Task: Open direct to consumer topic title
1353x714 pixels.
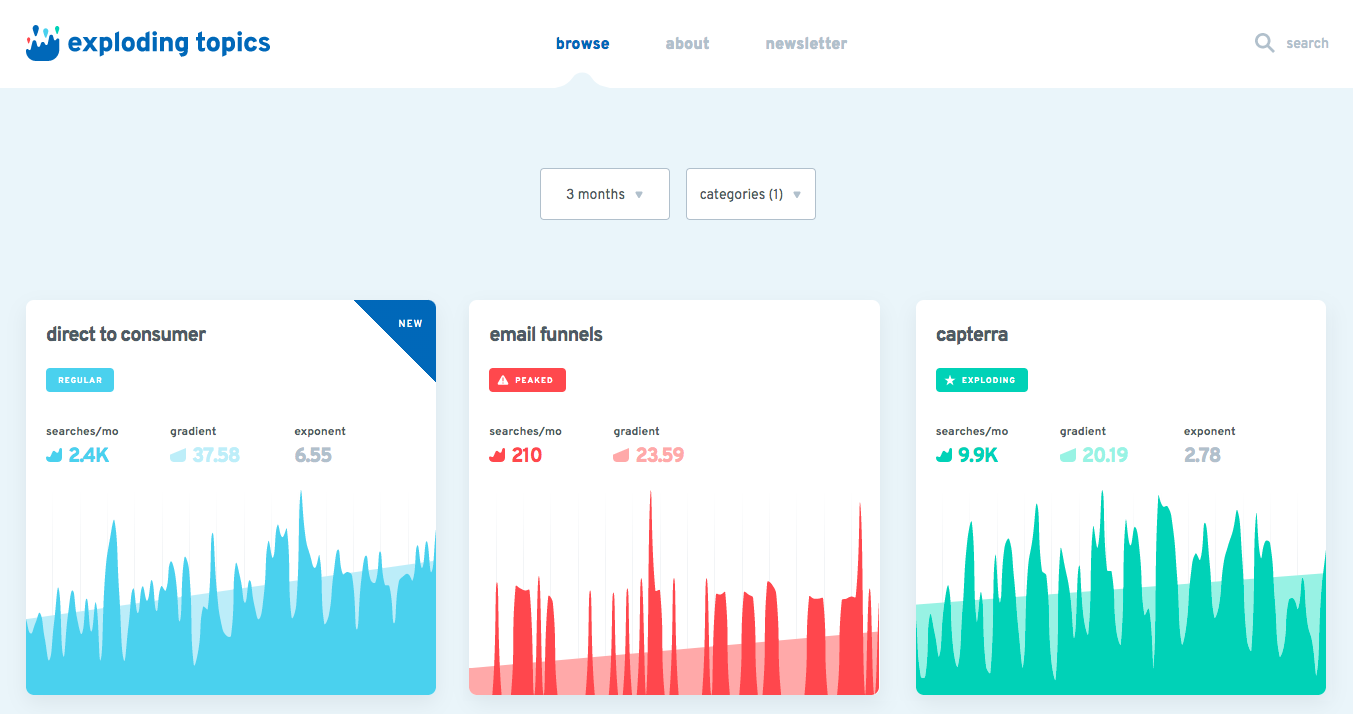Action: coord(126,334)
